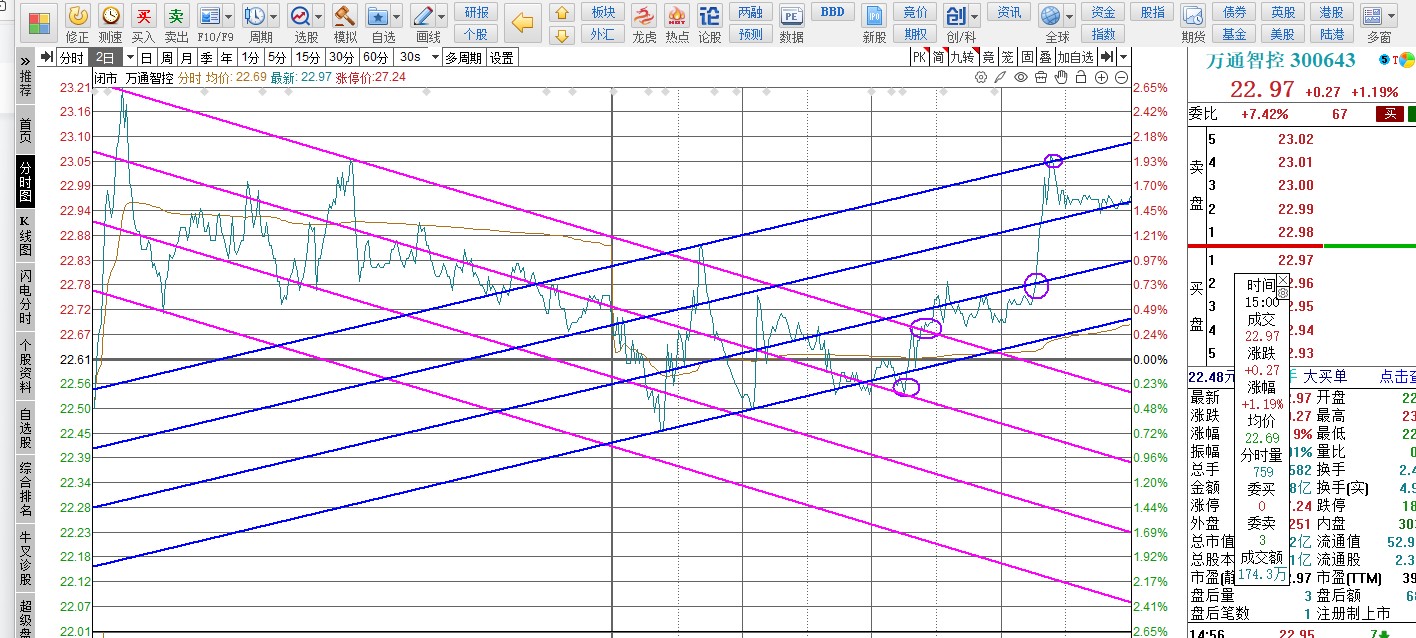Viewport: 1416px width, 638px height.
Task: Open the 测速 speed test tool
Action: point(111,16)
